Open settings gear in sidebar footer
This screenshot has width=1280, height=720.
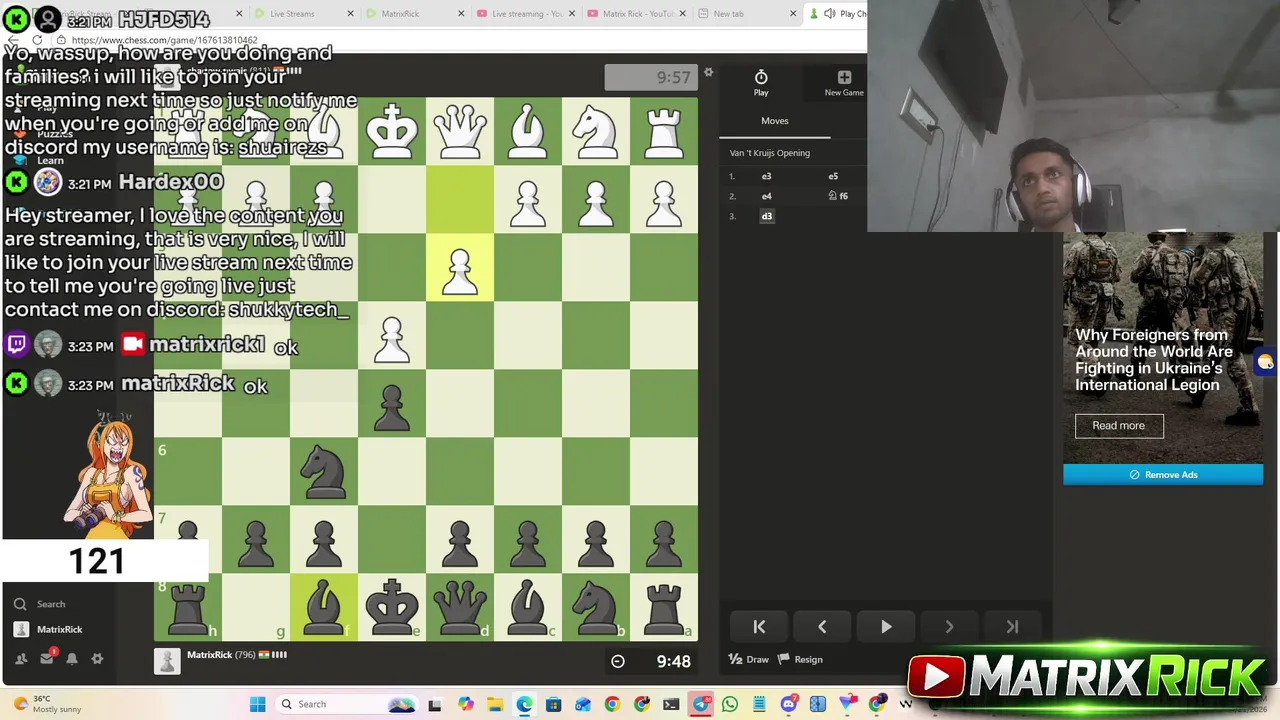[x=97, y=659]
